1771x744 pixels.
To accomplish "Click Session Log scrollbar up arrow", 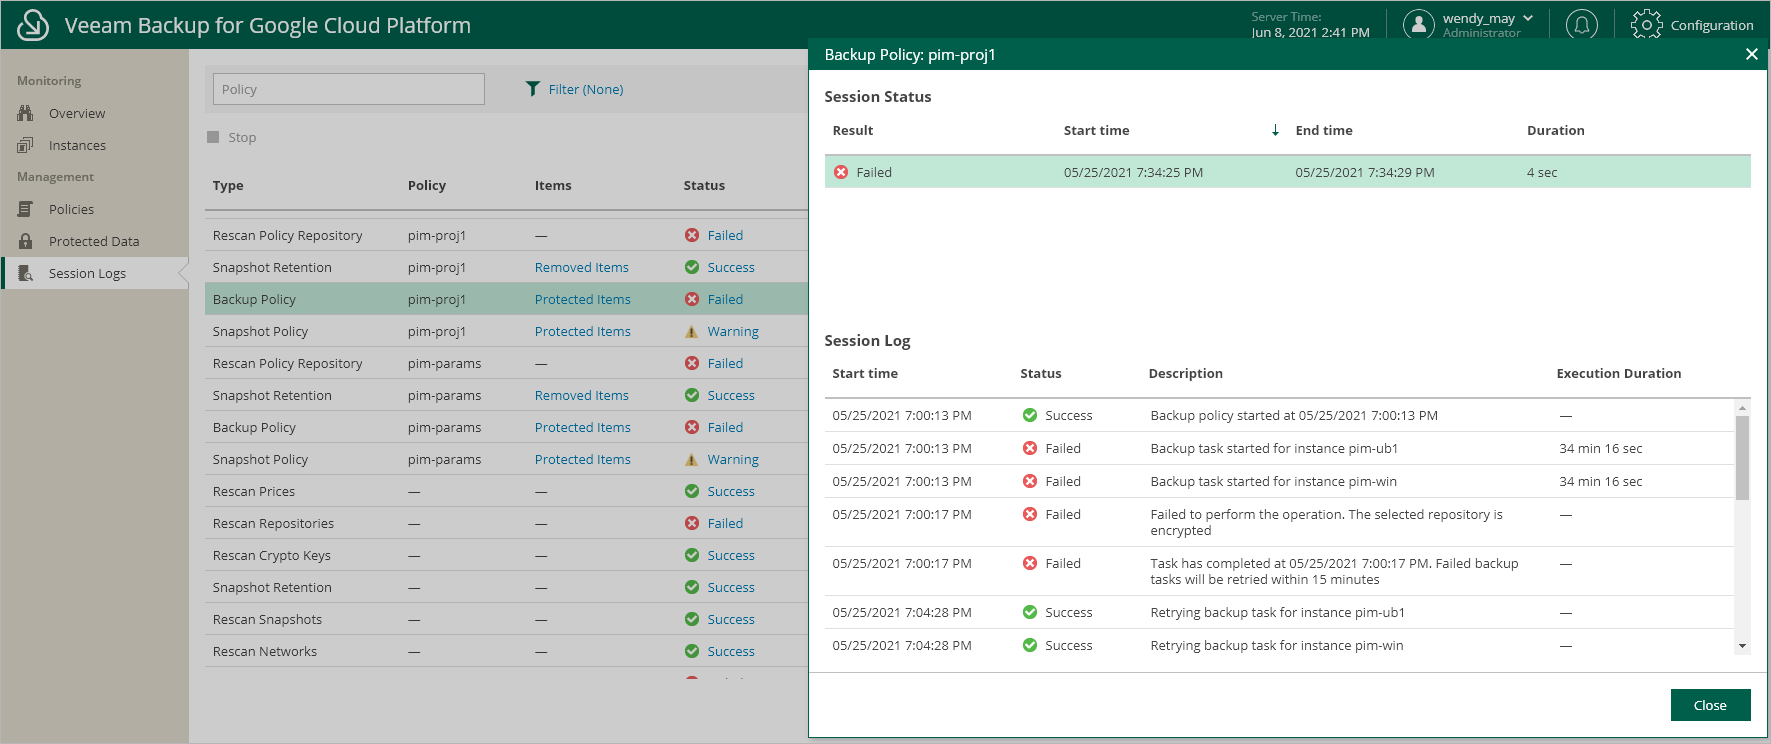I will 1742,407.
